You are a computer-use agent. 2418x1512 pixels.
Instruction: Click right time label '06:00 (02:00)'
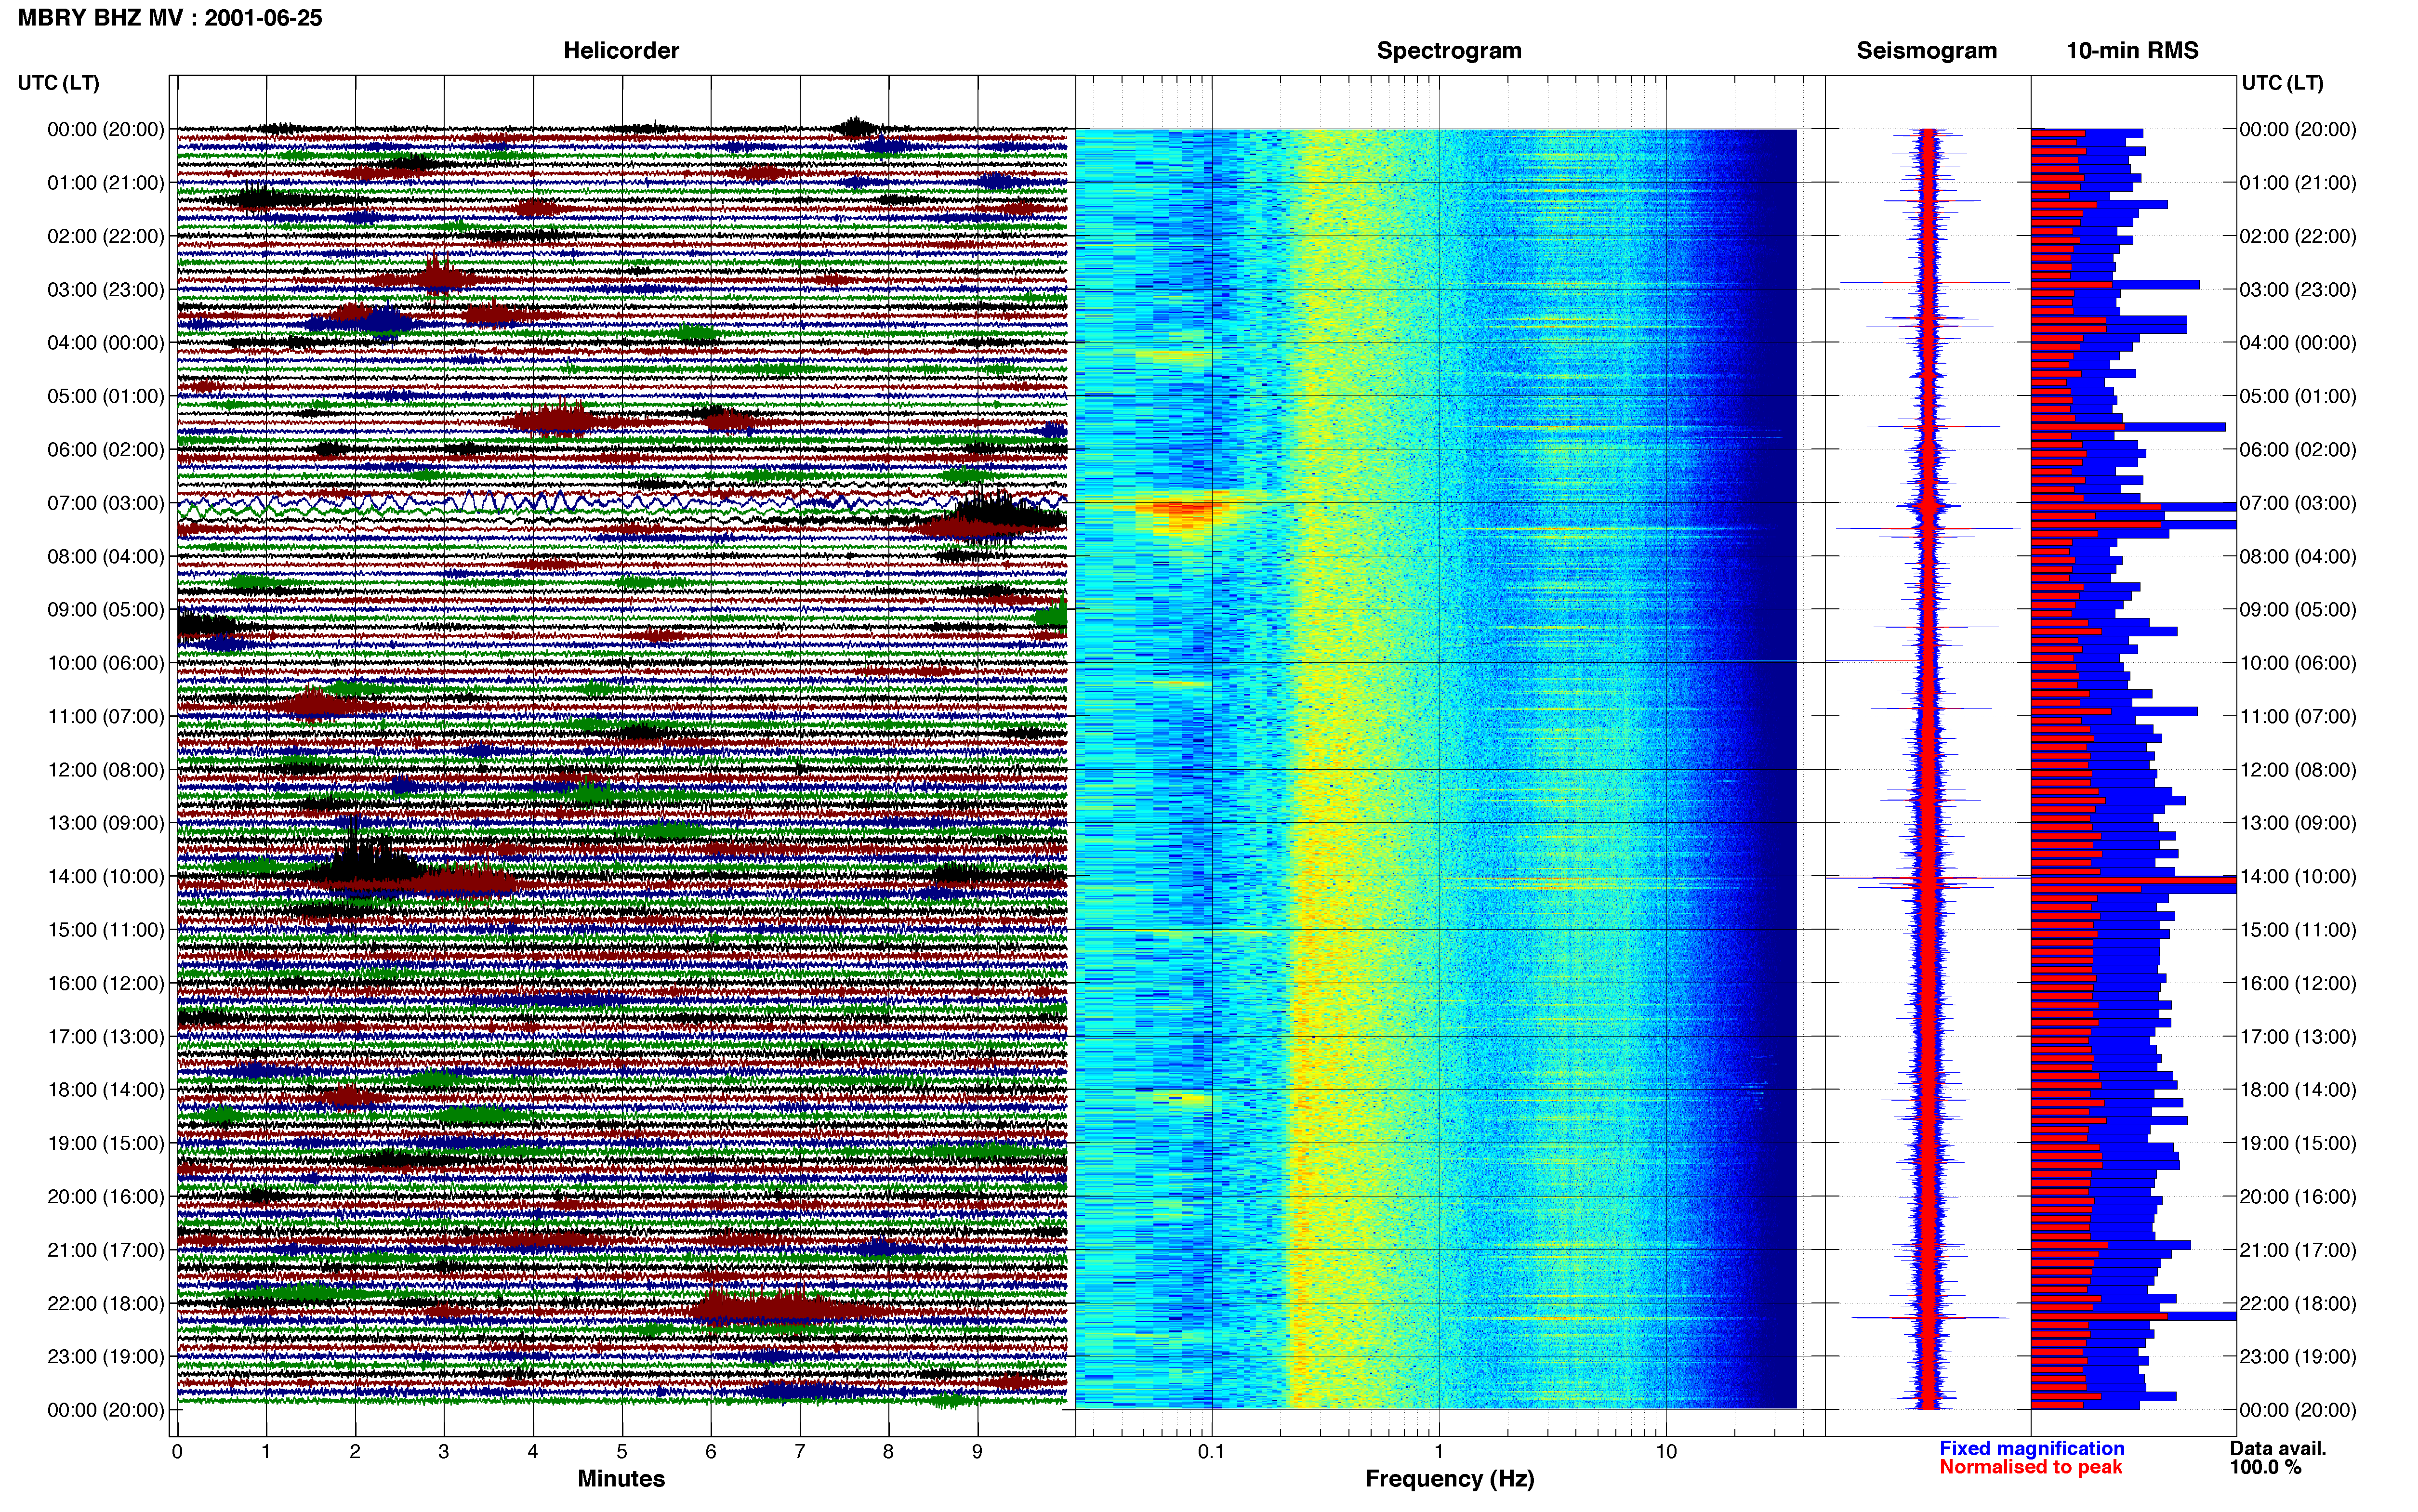(2298, 450)
